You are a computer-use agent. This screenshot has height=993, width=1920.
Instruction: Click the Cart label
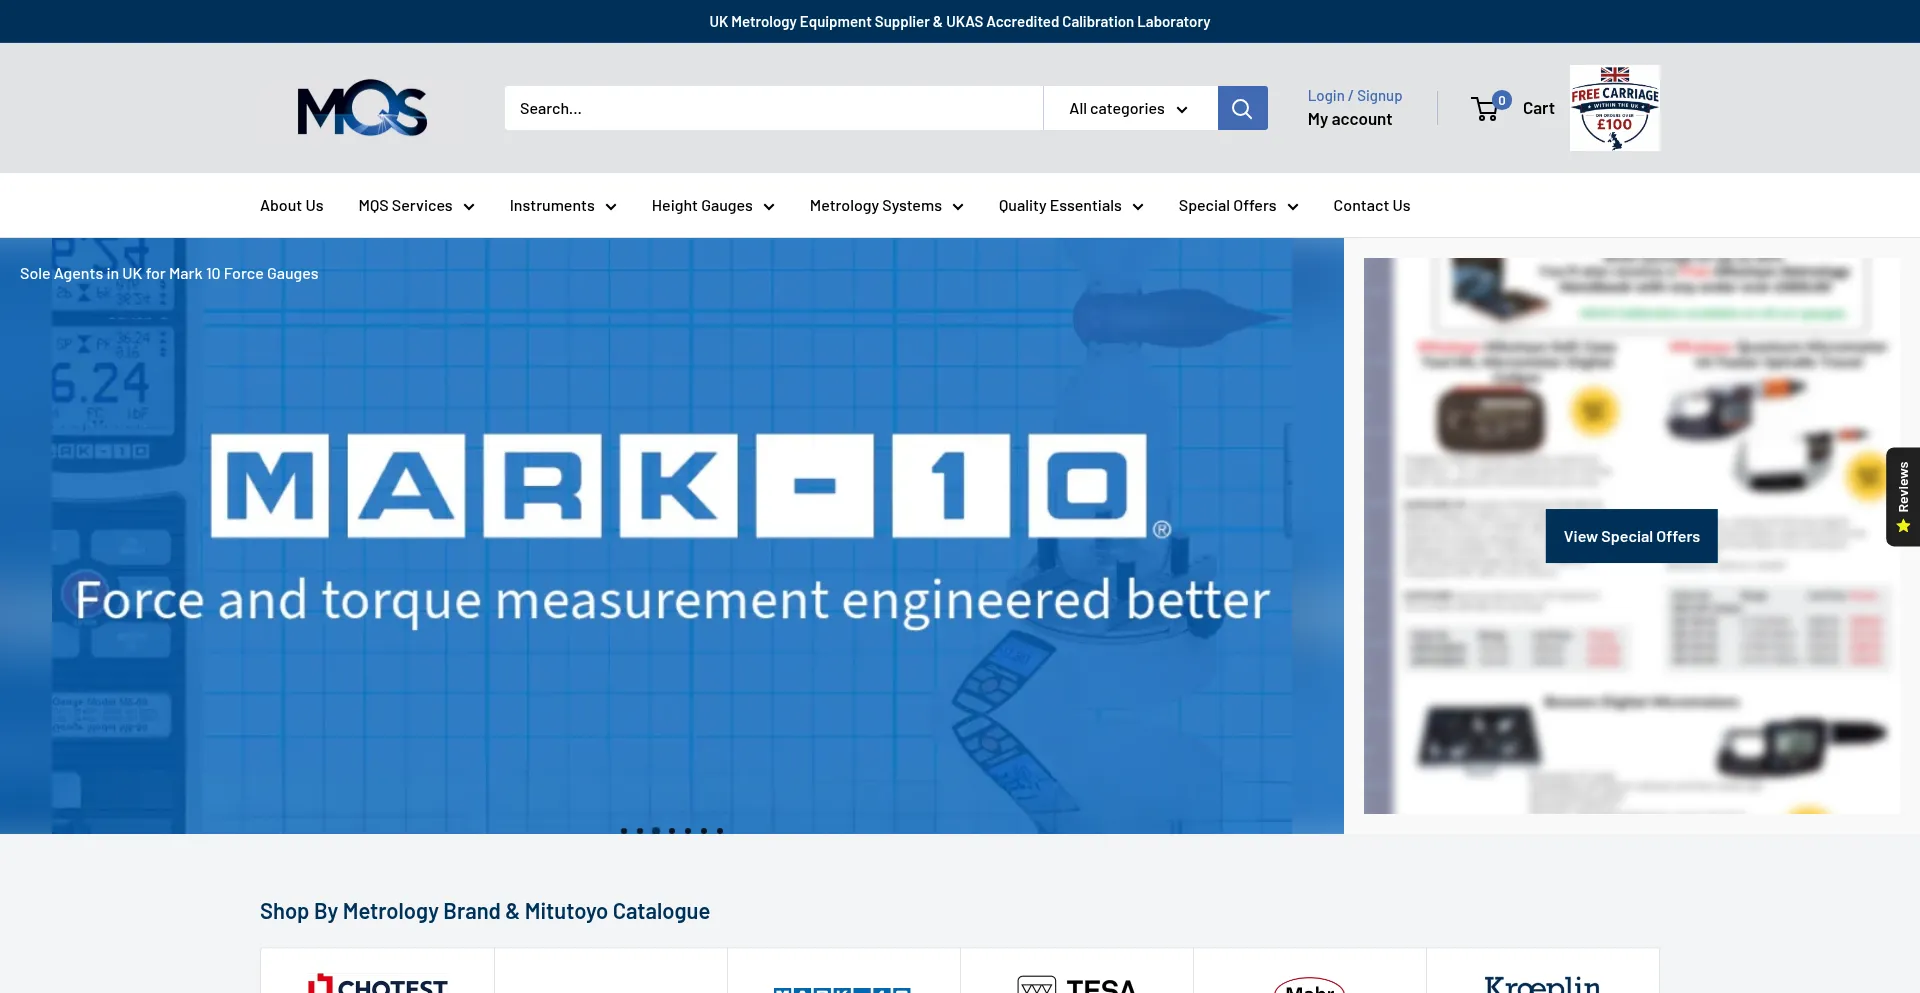tap(1539, 108)
